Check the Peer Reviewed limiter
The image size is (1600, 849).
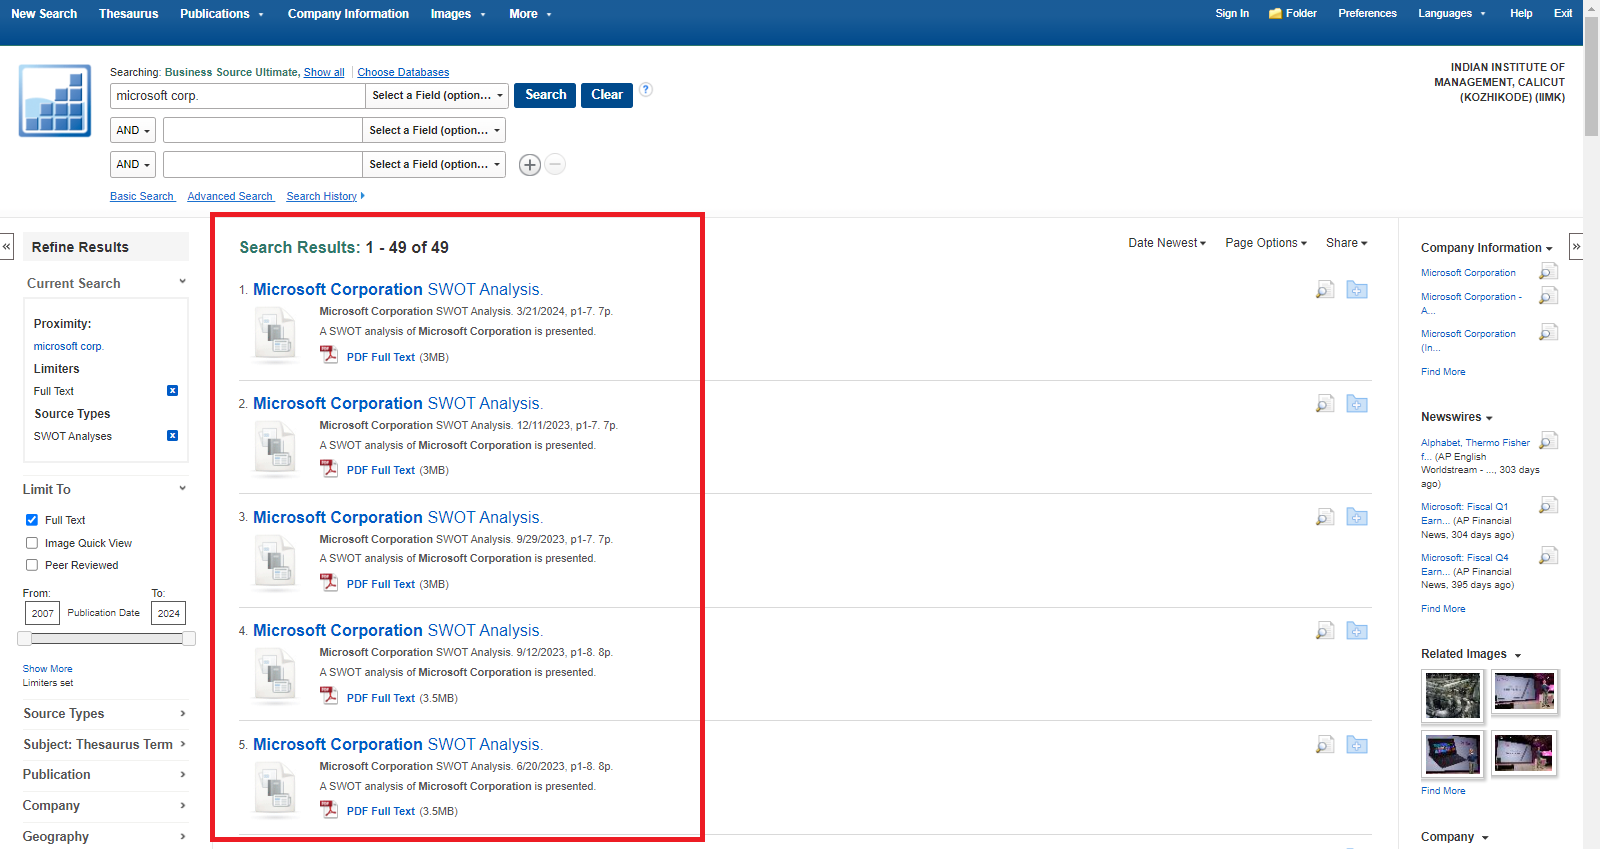32,565
